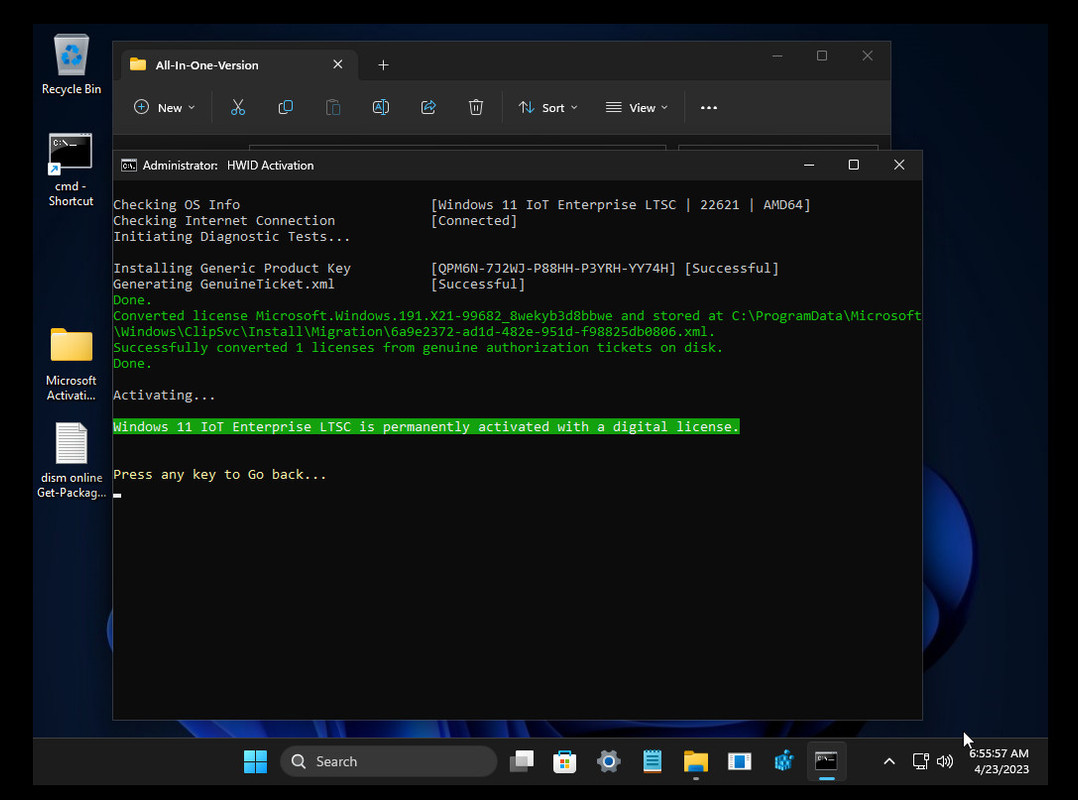Viewport: 1078px width, 800px height.
Task: Click the Delete trash icon in File Explorer
Action: (476, 107)
